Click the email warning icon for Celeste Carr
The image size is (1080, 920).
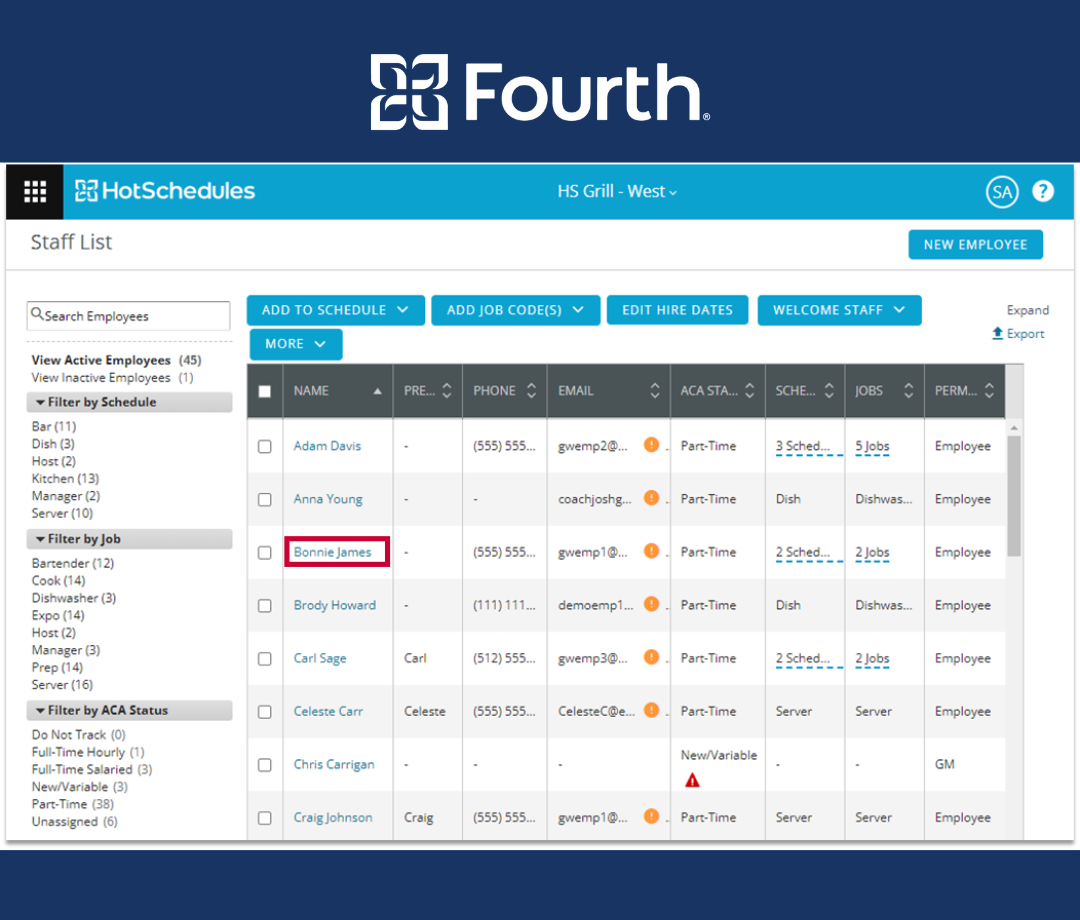pos(651,710)
